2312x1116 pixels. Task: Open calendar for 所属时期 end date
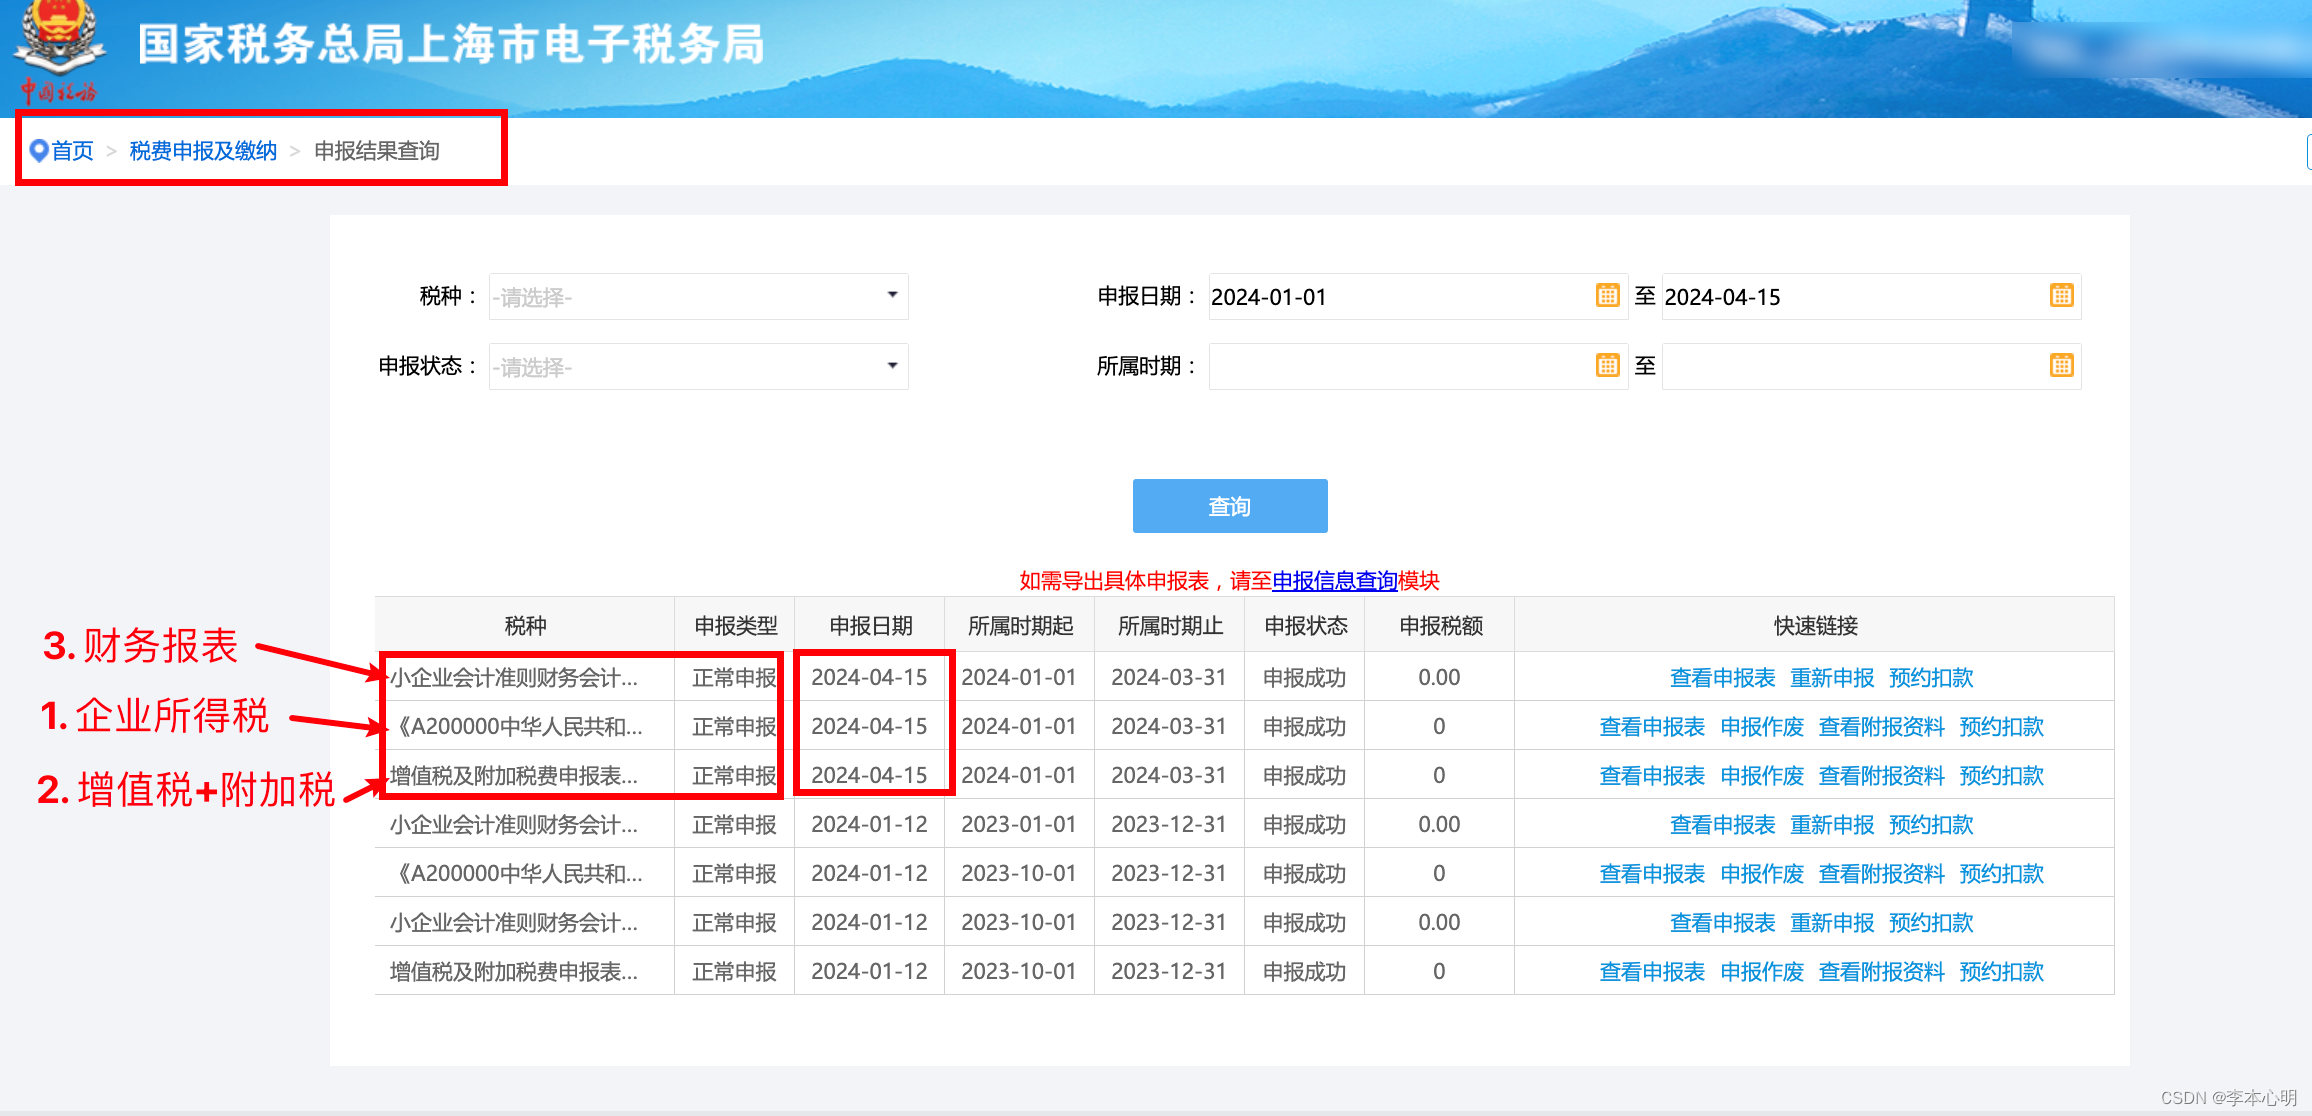tap(2061, 366)
